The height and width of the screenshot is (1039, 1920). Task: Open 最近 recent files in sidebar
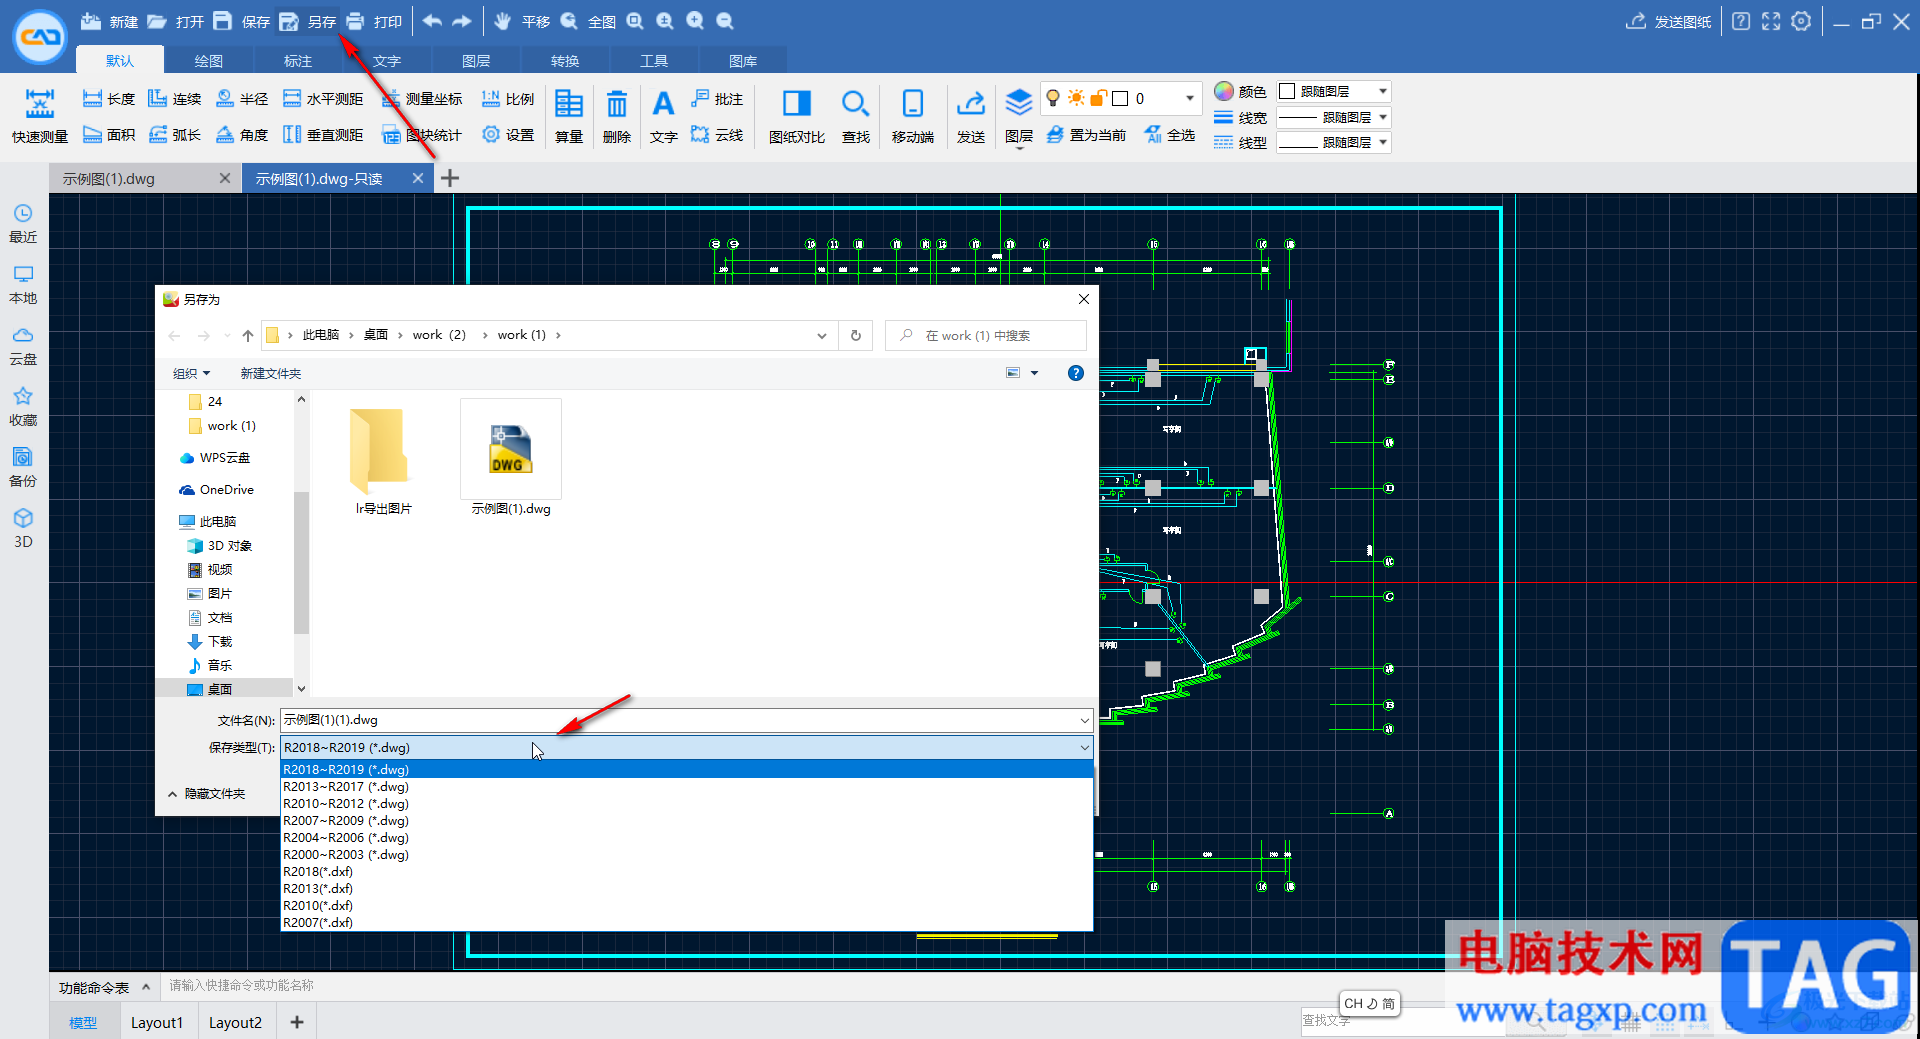coord(23,223)
